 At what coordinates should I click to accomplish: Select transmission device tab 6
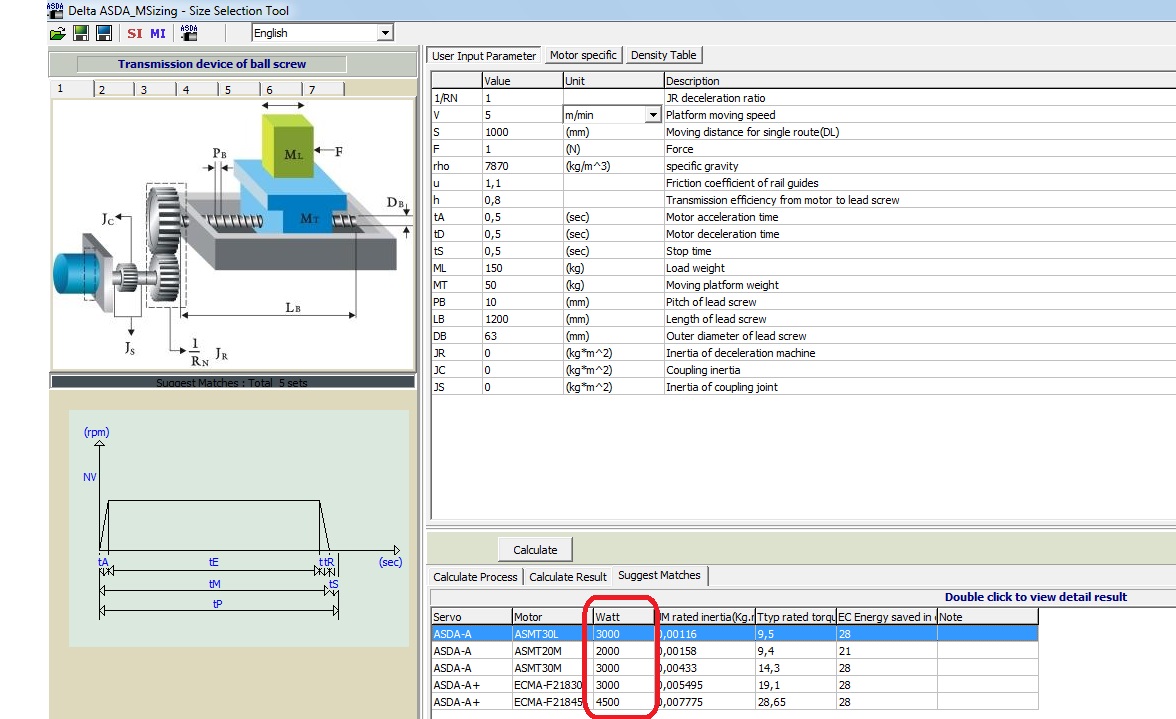pos(283,89)
